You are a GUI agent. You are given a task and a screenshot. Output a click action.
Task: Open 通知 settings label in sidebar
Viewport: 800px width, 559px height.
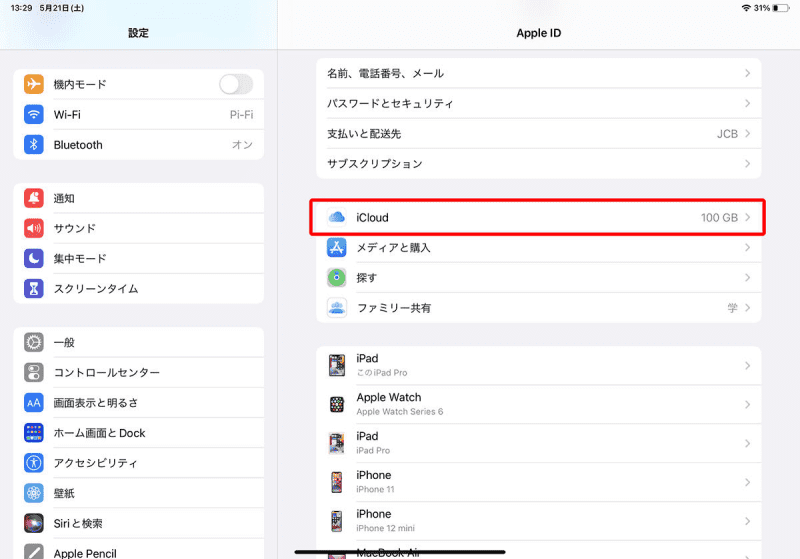point(64,198)
